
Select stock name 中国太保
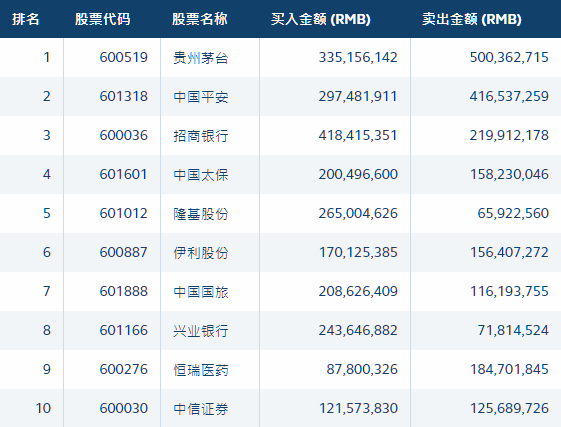click(x=201, y=175)
